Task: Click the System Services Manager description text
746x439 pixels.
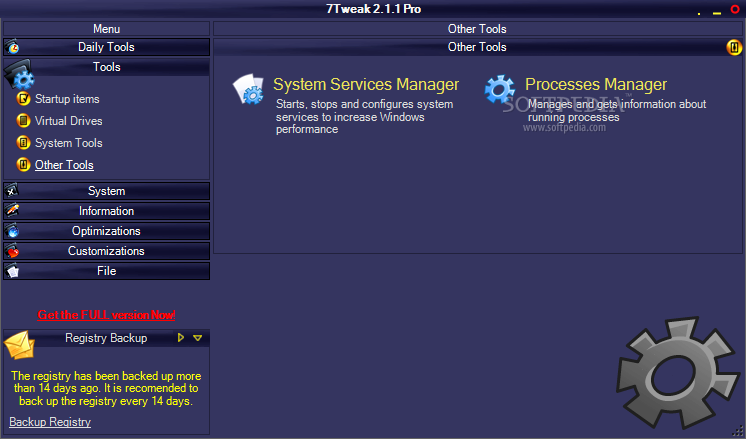Action: click(x=364, y=117)
